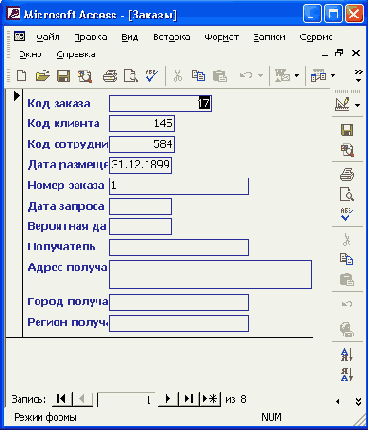
Task: Expand the View button dropdown arrow
Action: point(358,105)
